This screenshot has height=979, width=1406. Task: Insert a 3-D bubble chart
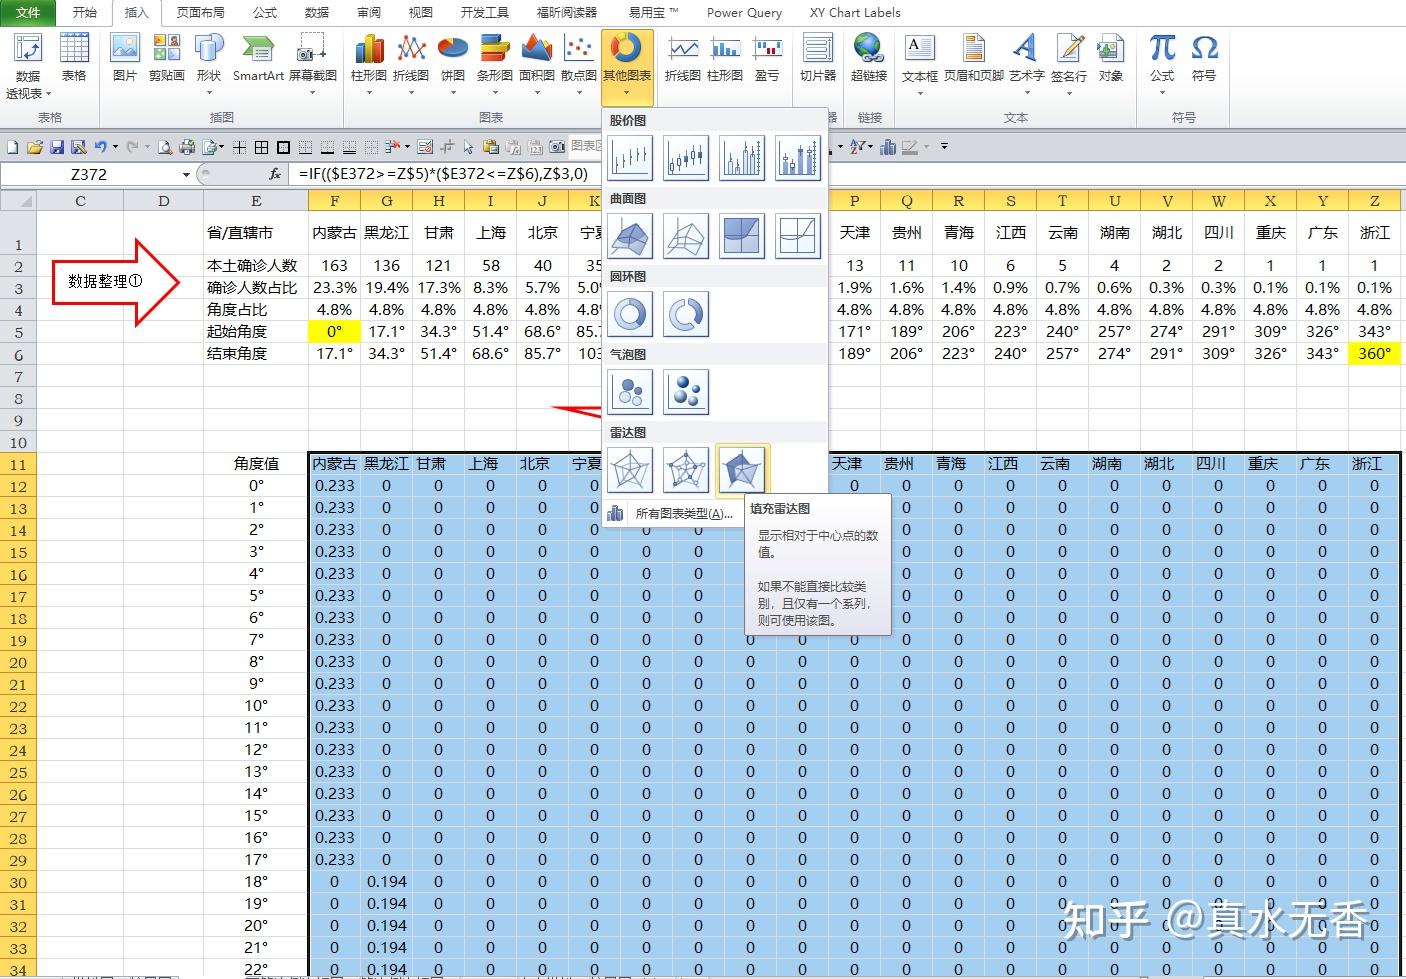[686, 392]
